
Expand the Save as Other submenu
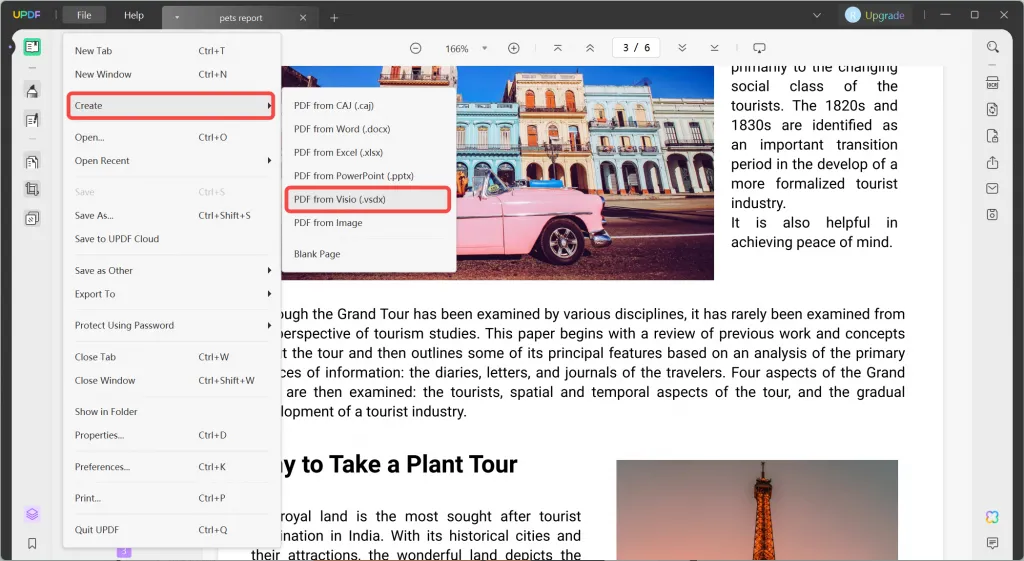pos(172,271)
